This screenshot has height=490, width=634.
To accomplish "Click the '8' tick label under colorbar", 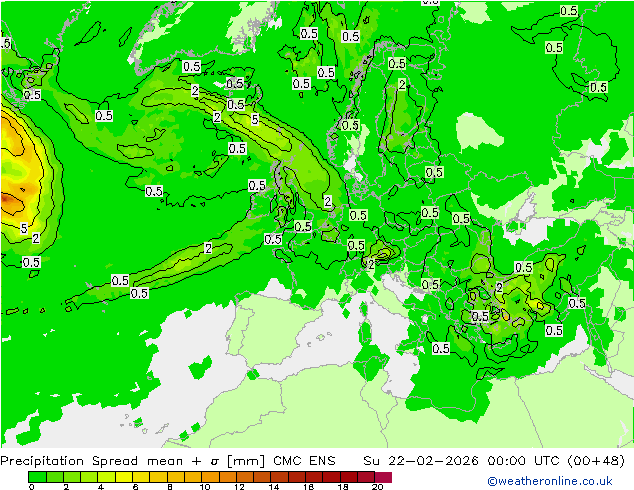I will pos(170,486).
